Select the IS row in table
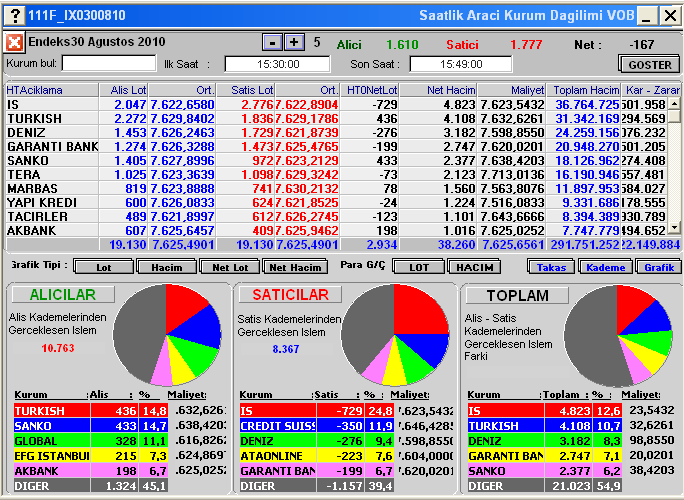 click(x=337, y=105)
